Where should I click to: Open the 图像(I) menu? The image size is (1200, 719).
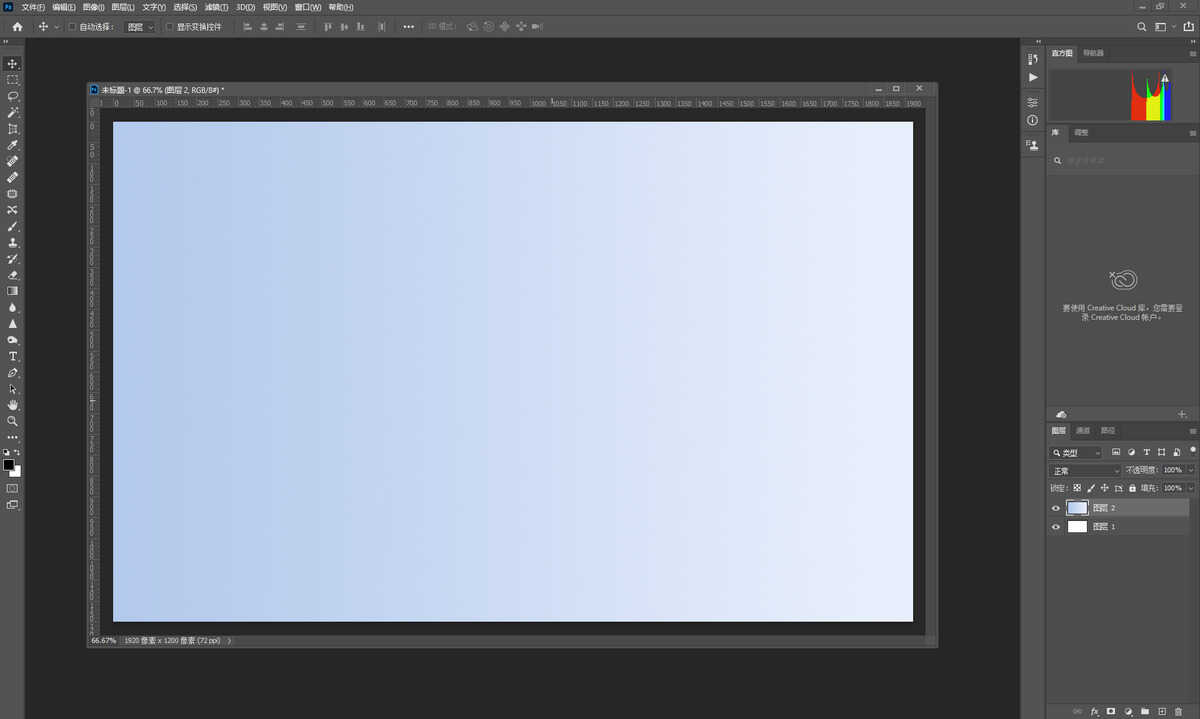pos(94,7)
